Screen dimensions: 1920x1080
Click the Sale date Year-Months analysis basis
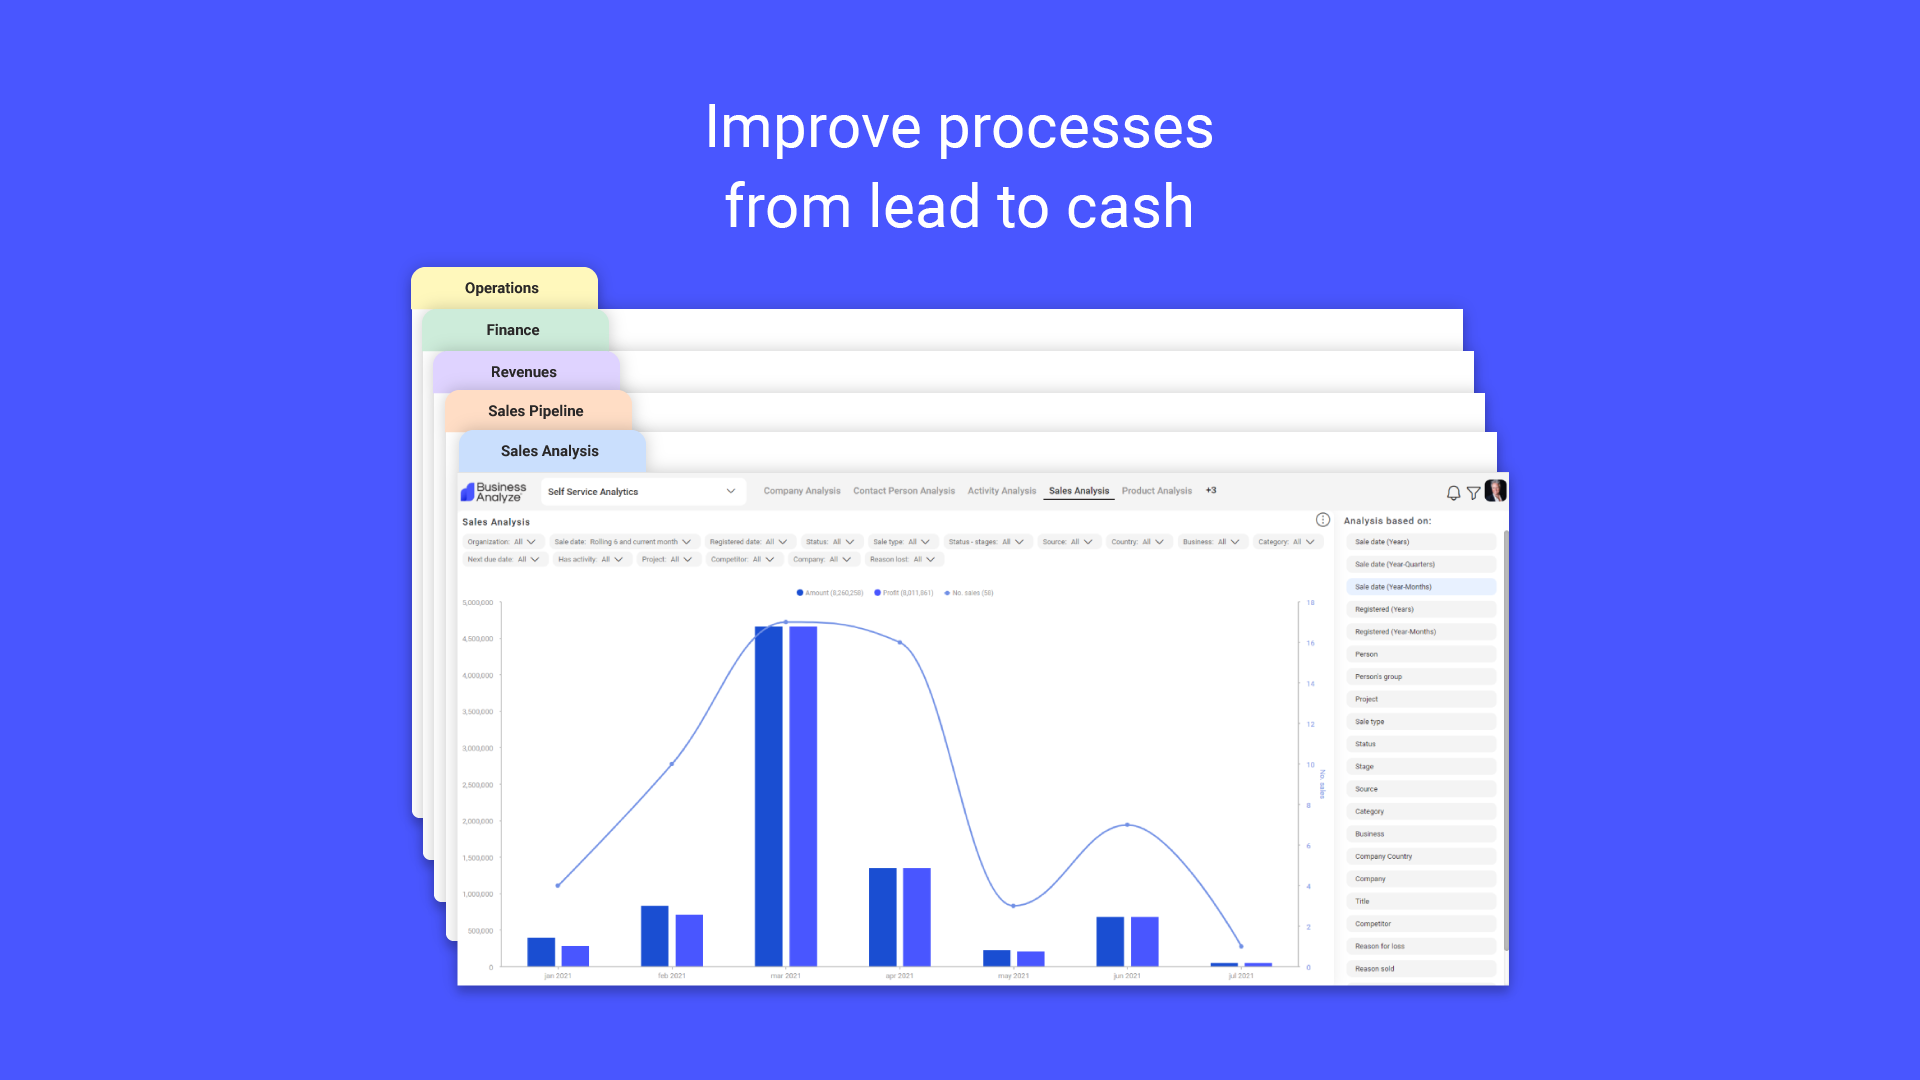click(x=1418, y=587)
